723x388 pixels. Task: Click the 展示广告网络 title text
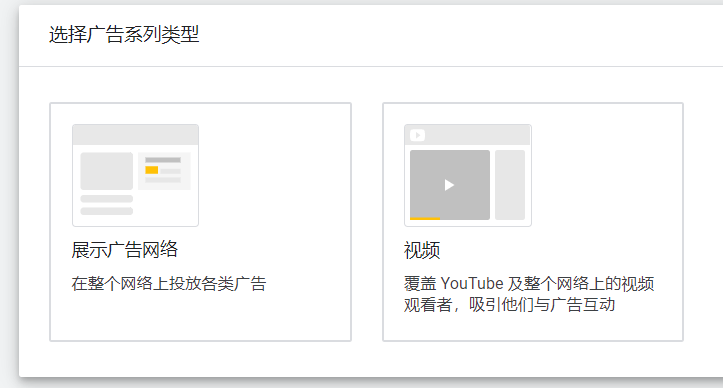point(124,250)
